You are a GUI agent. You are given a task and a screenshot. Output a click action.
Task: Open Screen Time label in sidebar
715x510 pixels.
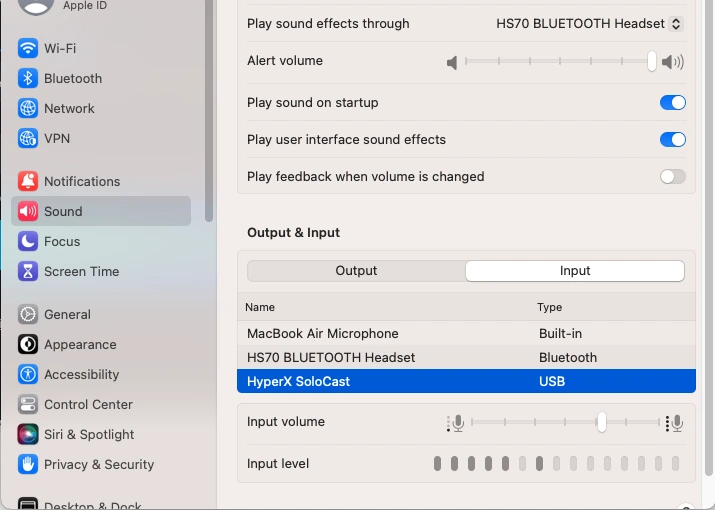click(82, 271)
